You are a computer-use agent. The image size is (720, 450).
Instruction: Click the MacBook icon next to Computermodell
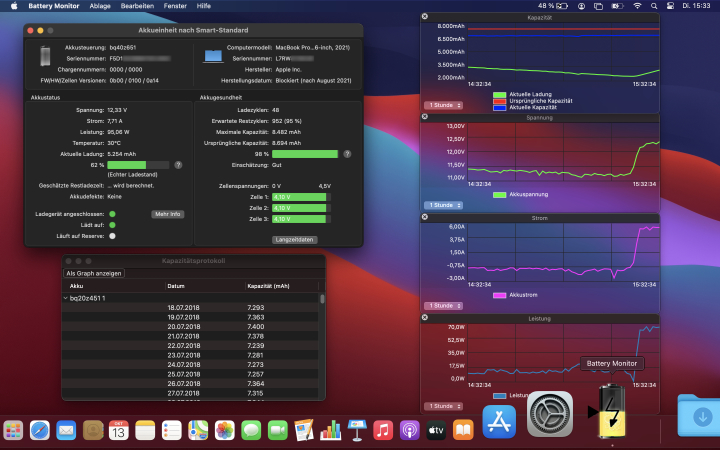pos(213,56)
